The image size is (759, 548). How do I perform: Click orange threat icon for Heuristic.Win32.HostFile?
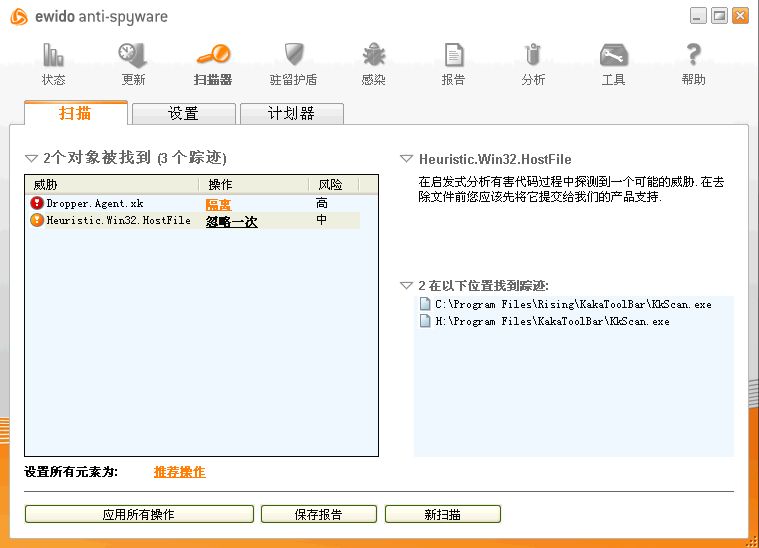pyautogui.click(x=37, y=220)
